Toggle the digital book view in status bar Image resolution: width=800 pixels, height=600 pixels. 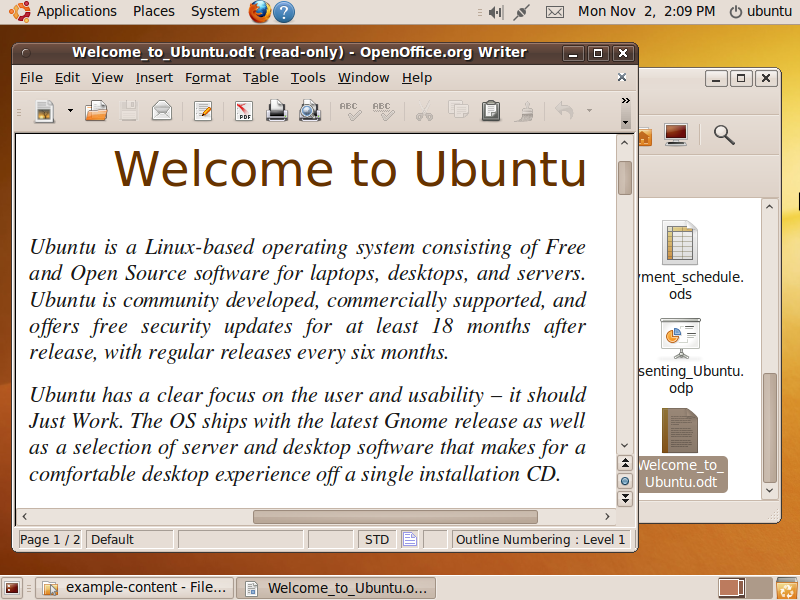click(x=410, y=539)
